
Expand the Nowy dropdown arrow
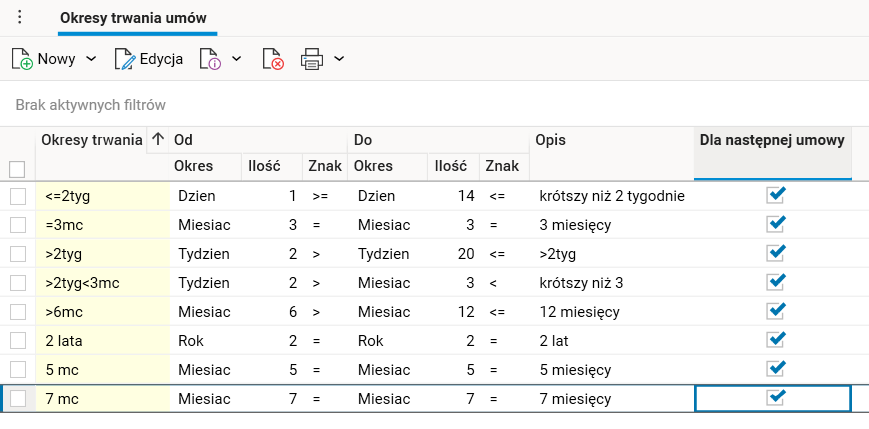point(92,59)
